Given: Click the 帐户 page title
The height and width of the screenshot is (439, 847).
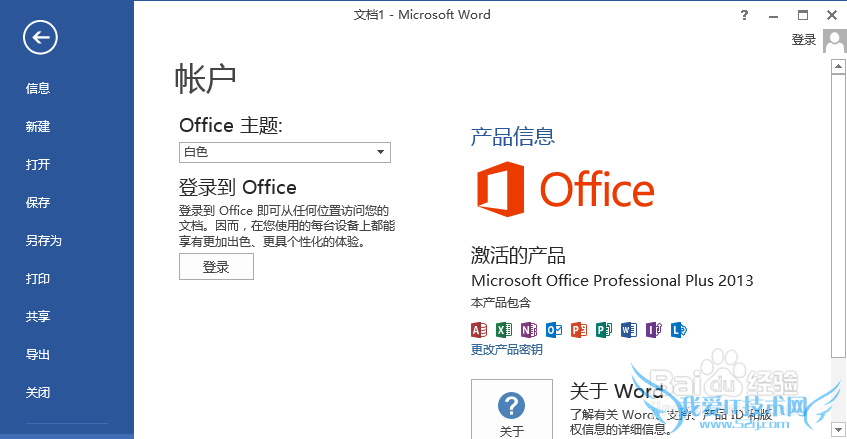Looking at the screenshot, I should (x=205, y=79).
